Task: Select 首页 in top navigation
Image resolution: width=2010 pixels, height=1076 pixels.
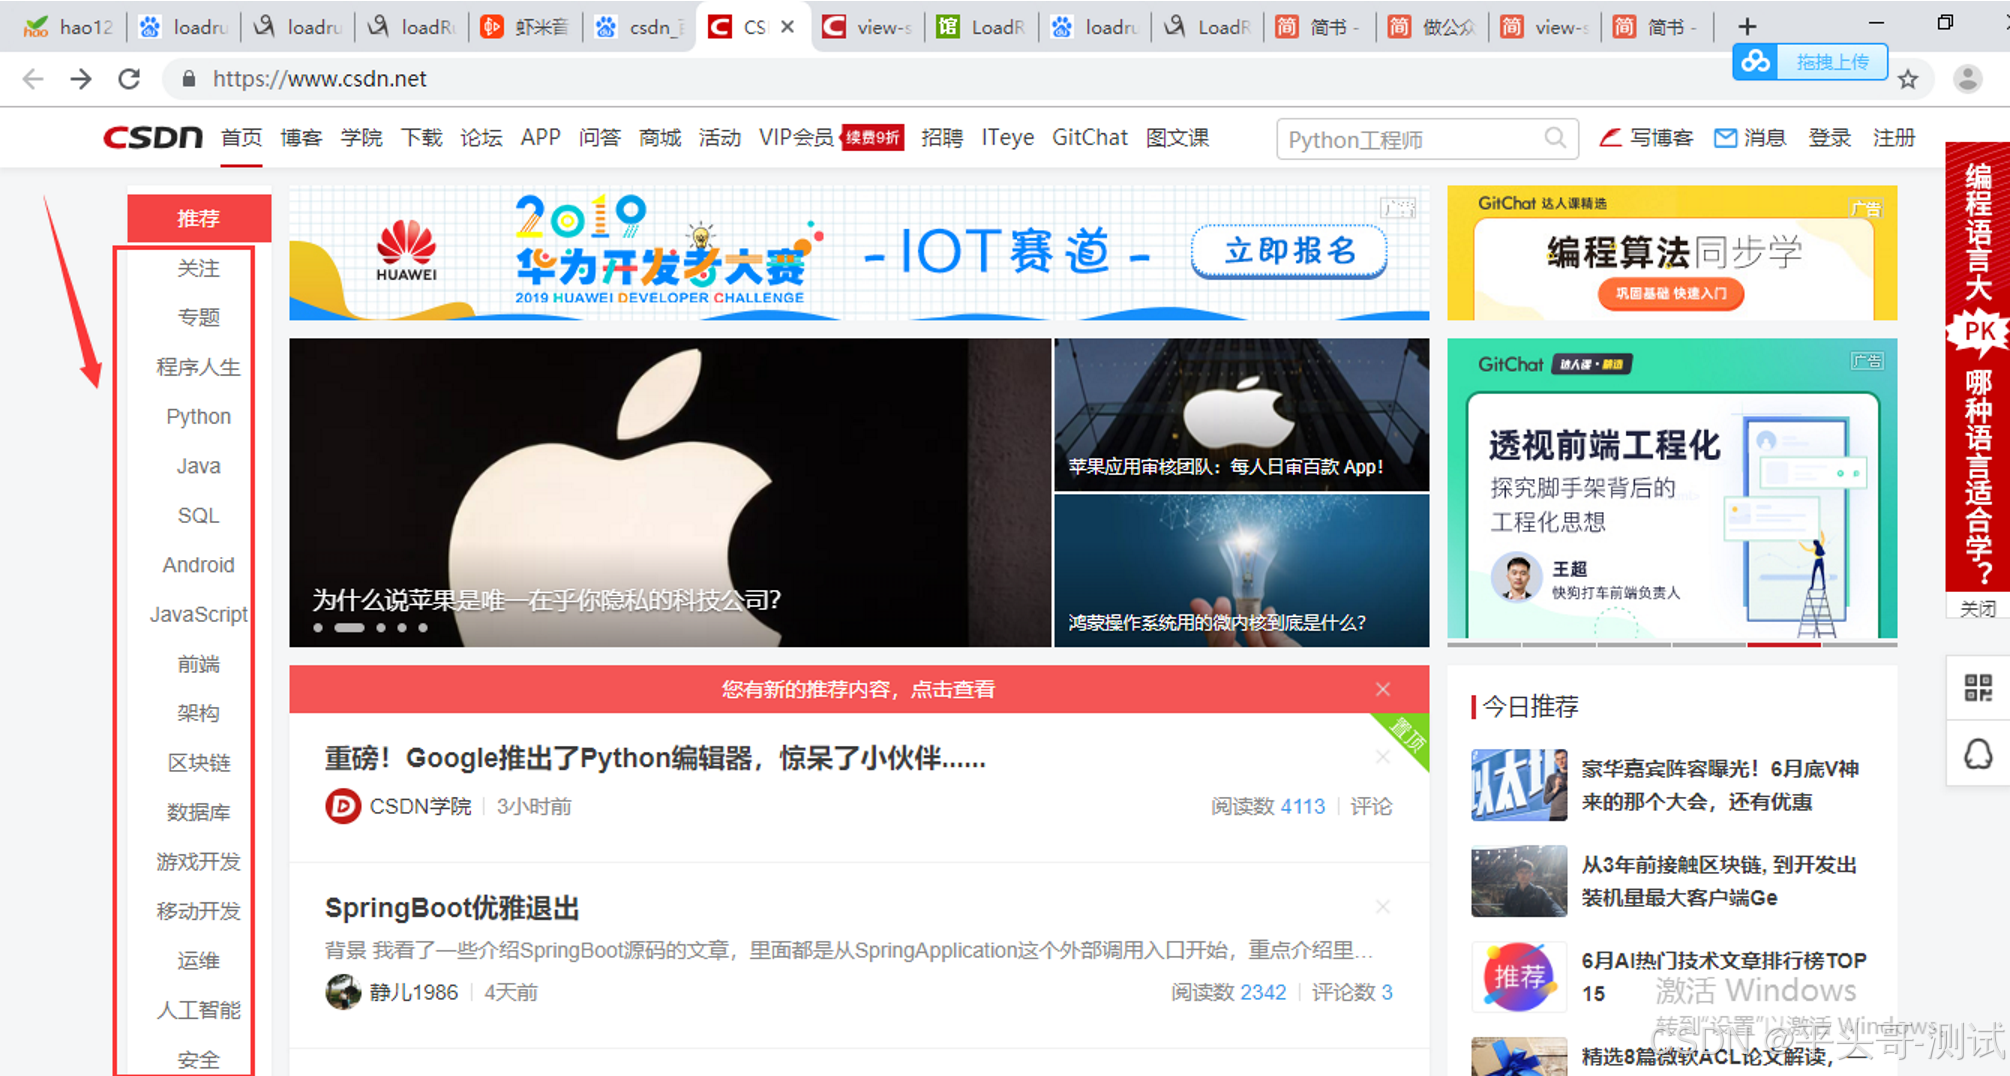Action: 241,138
